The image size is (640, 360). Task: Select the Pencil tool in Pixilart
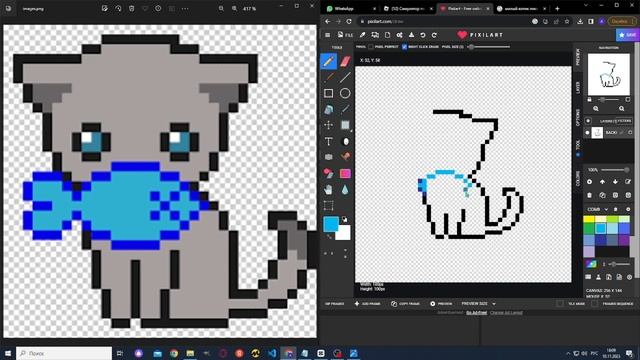[329, 61]
